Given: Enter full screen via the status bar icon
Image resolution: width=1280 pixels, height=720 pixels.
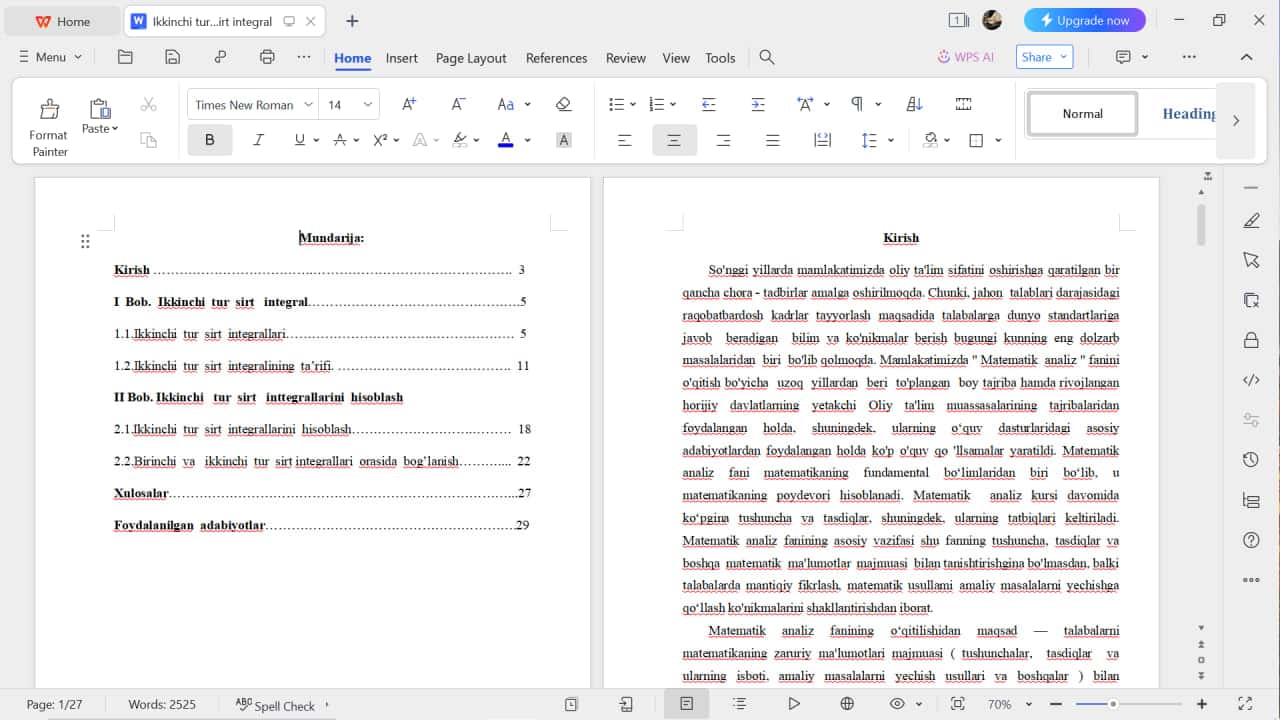Looking at the screenshot, I should (1245, 704).
